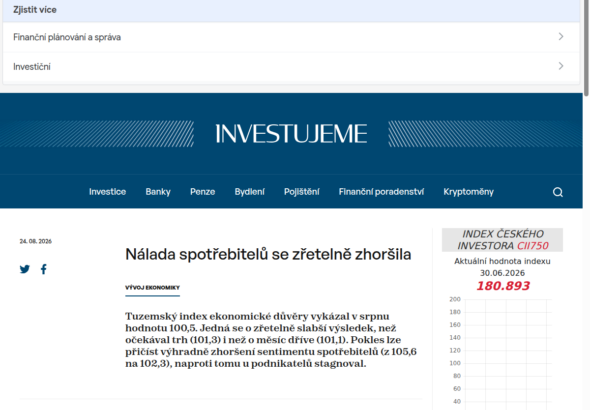Open the Finanční poradenství menu item
This screenshot has height=410, width=590.
[x=381, y=192]
